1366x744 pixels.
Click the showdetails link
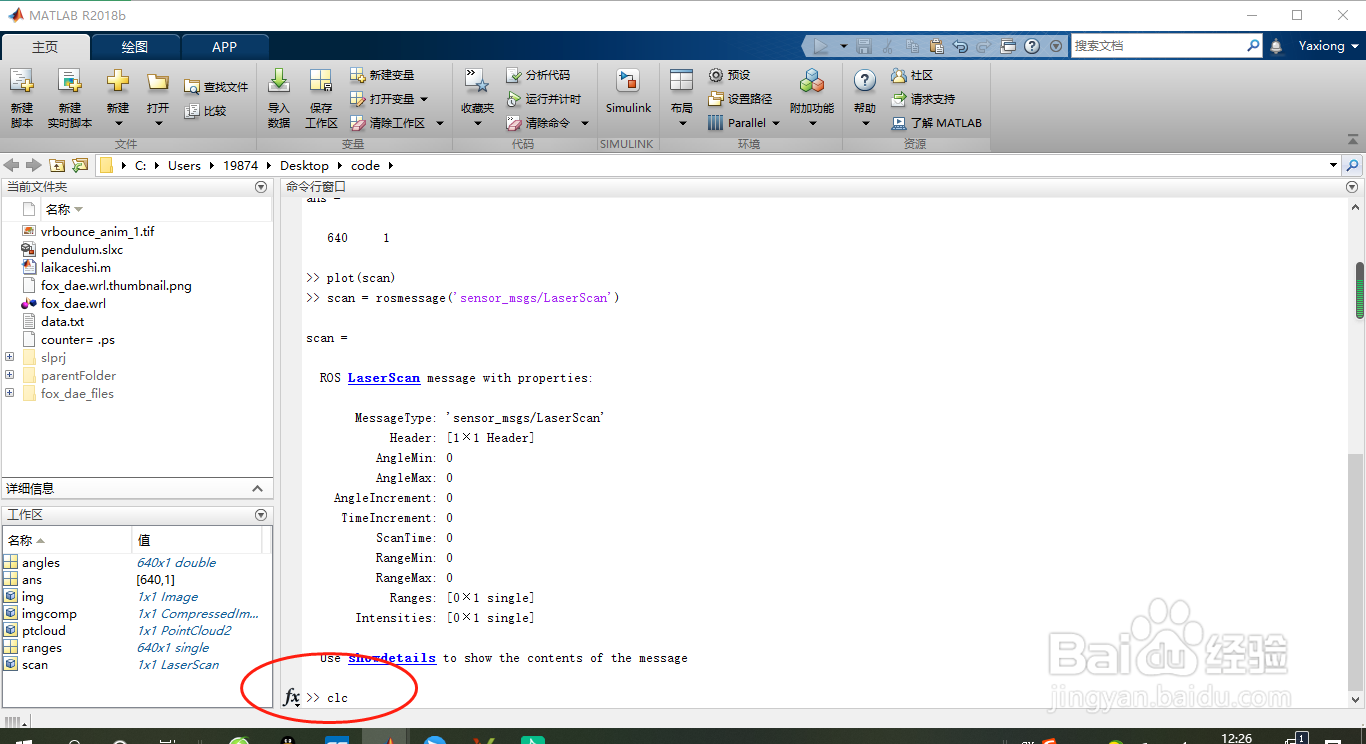coord(392,658)
